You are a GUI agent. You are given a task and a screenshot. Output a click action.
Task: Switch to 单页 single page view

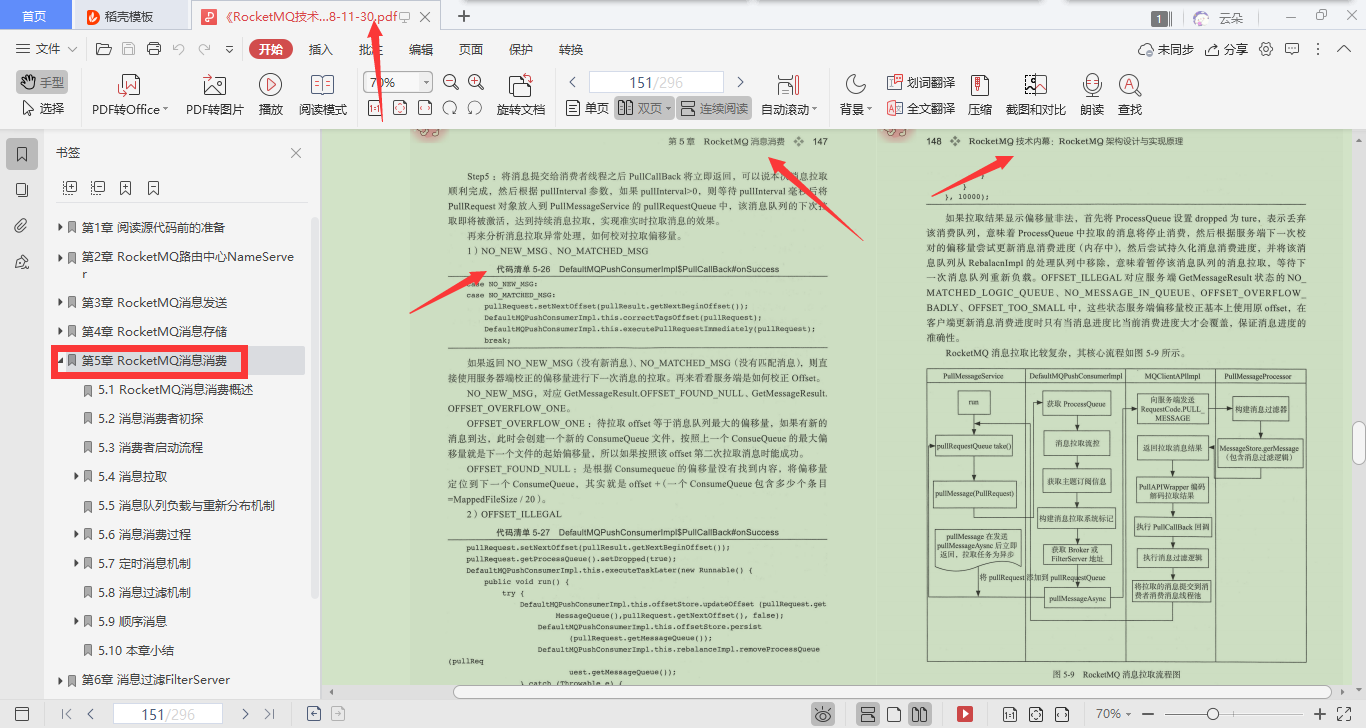pos(587,108)
